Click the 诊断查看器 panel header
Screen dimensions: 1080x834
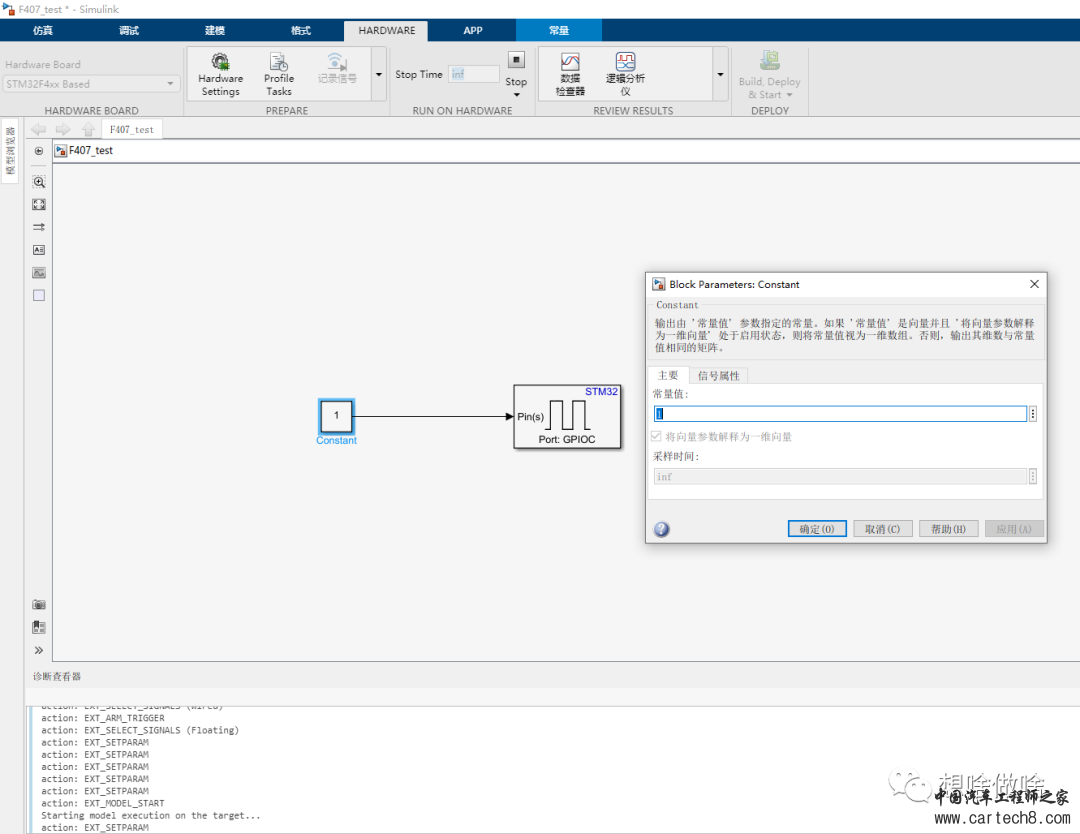tap(57, 676)
